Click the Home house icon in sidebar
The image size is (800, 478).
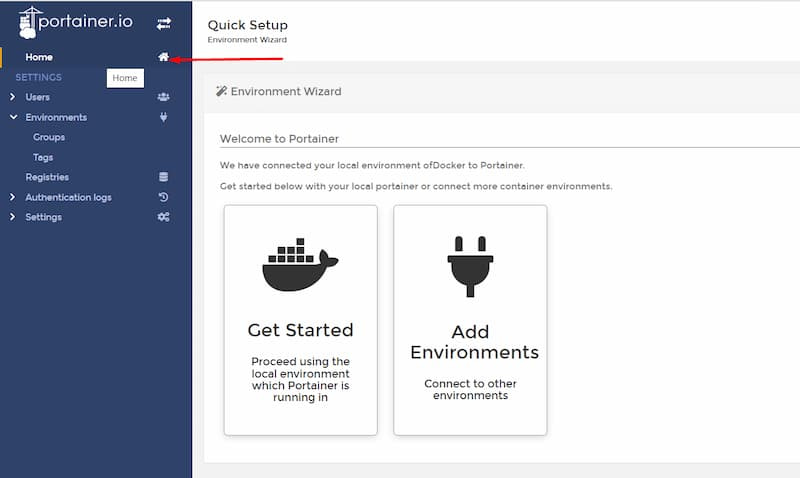tap(164, 57)
